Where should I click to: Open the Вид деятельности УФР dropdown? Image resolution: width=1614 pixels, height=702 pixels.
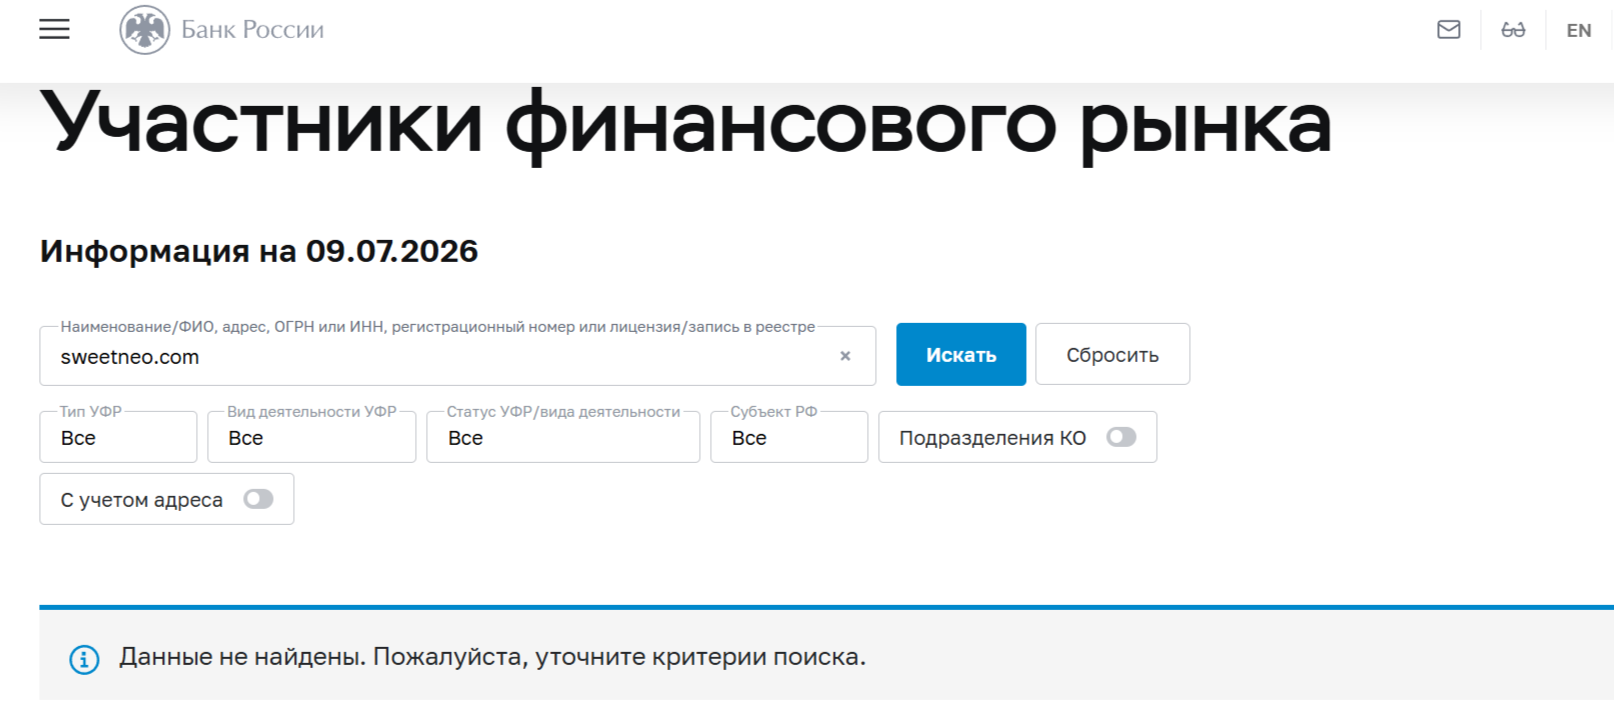pyautogui.click(x=312, y=437)
